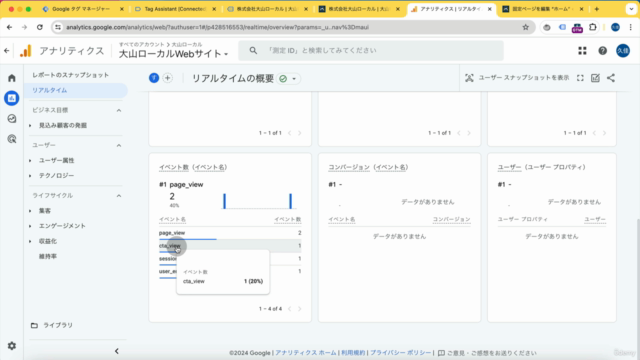Open the Analytics Home icon in sidebar
This screenshot has width=640, height=360.
12,78
